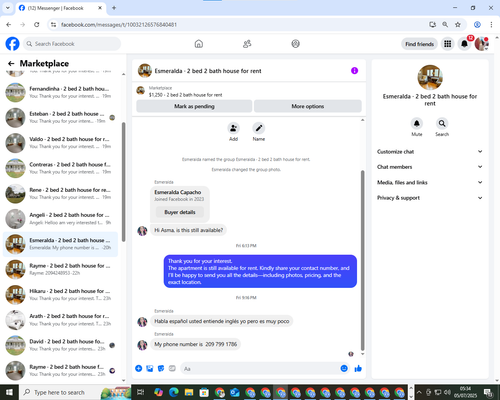
Task: Open Contreras conversation
Action: (60, 168)
